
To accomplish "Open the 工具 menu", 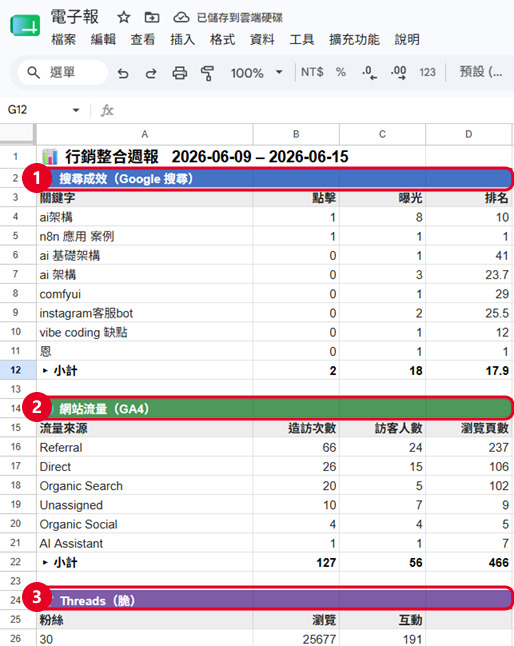I will coord(302,40).
